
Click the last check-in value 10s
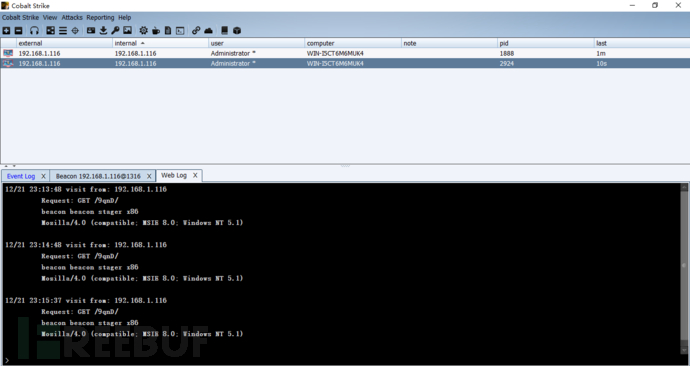(602, 63)
